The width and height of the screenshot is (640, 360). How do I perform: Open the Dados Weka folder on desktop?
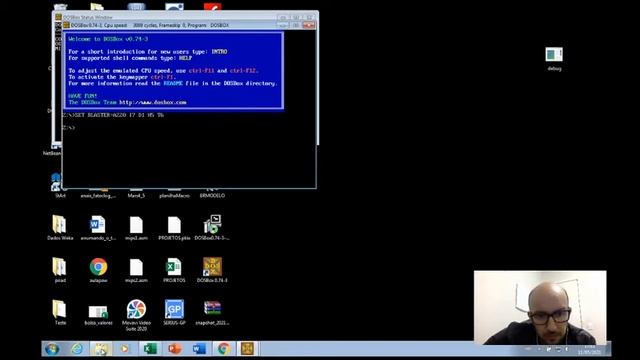tap(60, 225)
